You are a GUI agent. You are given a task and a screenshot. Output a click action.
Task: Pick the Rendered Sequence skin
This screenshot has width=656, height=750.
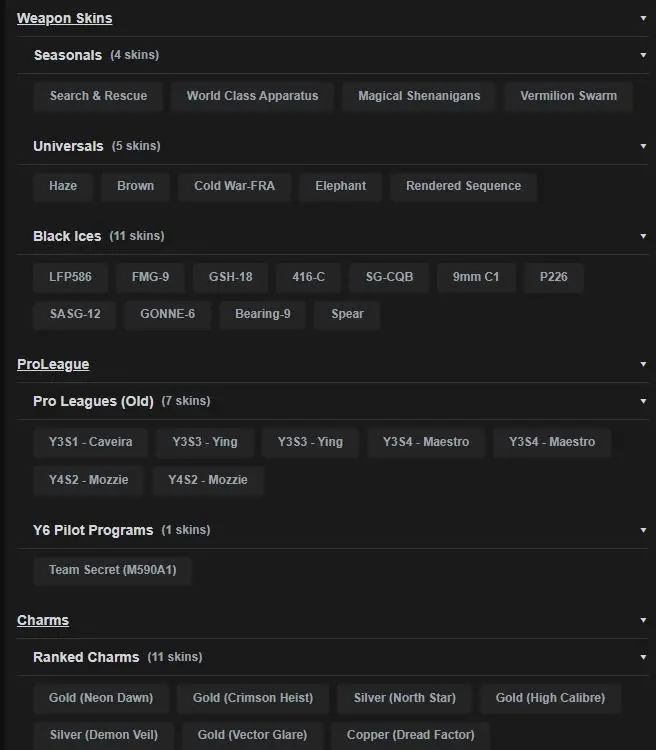[x=463, y=186]
